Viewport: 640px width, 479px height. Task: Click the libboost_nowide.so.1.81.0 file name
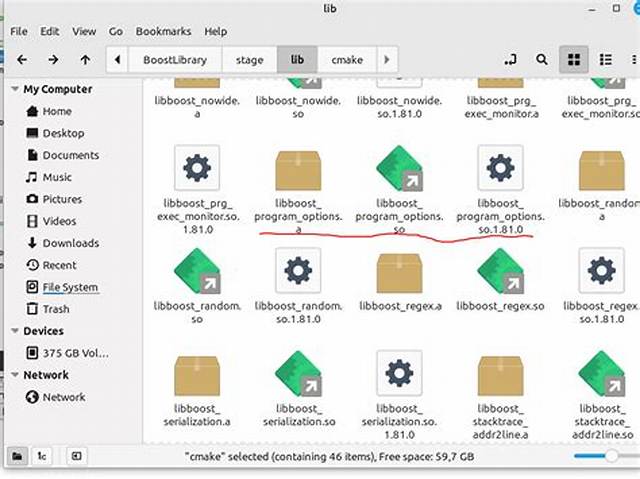pyautogui.click(x=400, y=107)
